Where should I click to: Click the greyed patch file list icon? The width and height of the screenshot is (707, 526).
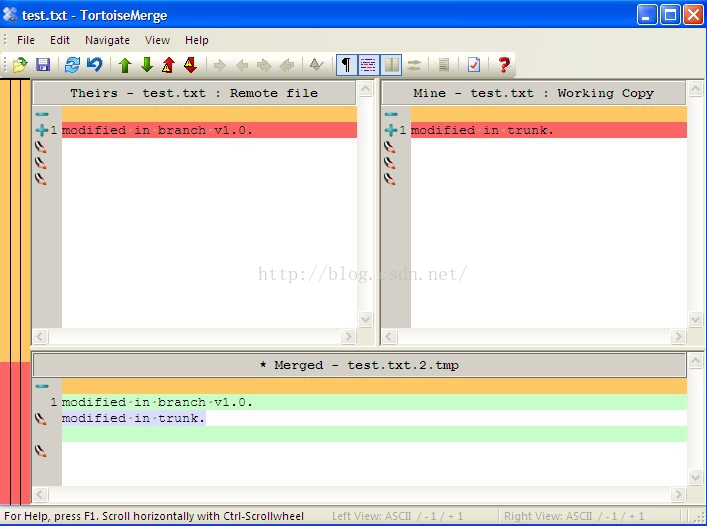click(444, 65)
